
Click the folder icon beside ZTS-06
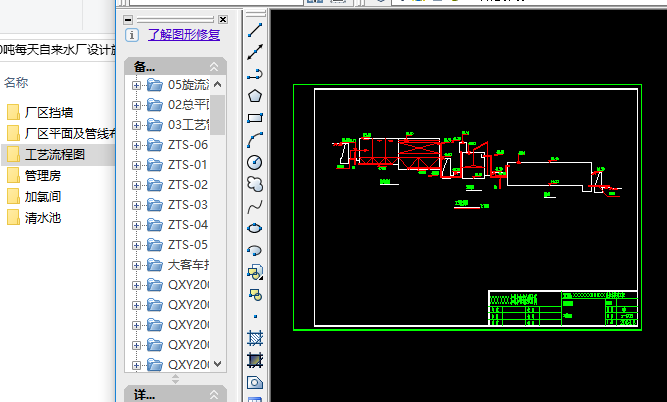pos(155,145)
